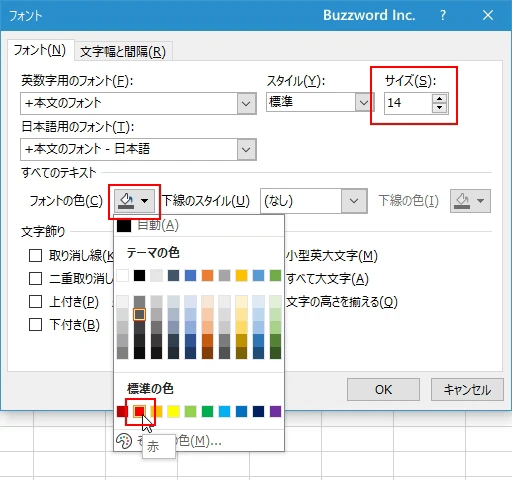Pick the highlighted dark gray tint swatch
The height and width of the screenshot is (480, 512).
pyautogui.click(x=139, y=314)
